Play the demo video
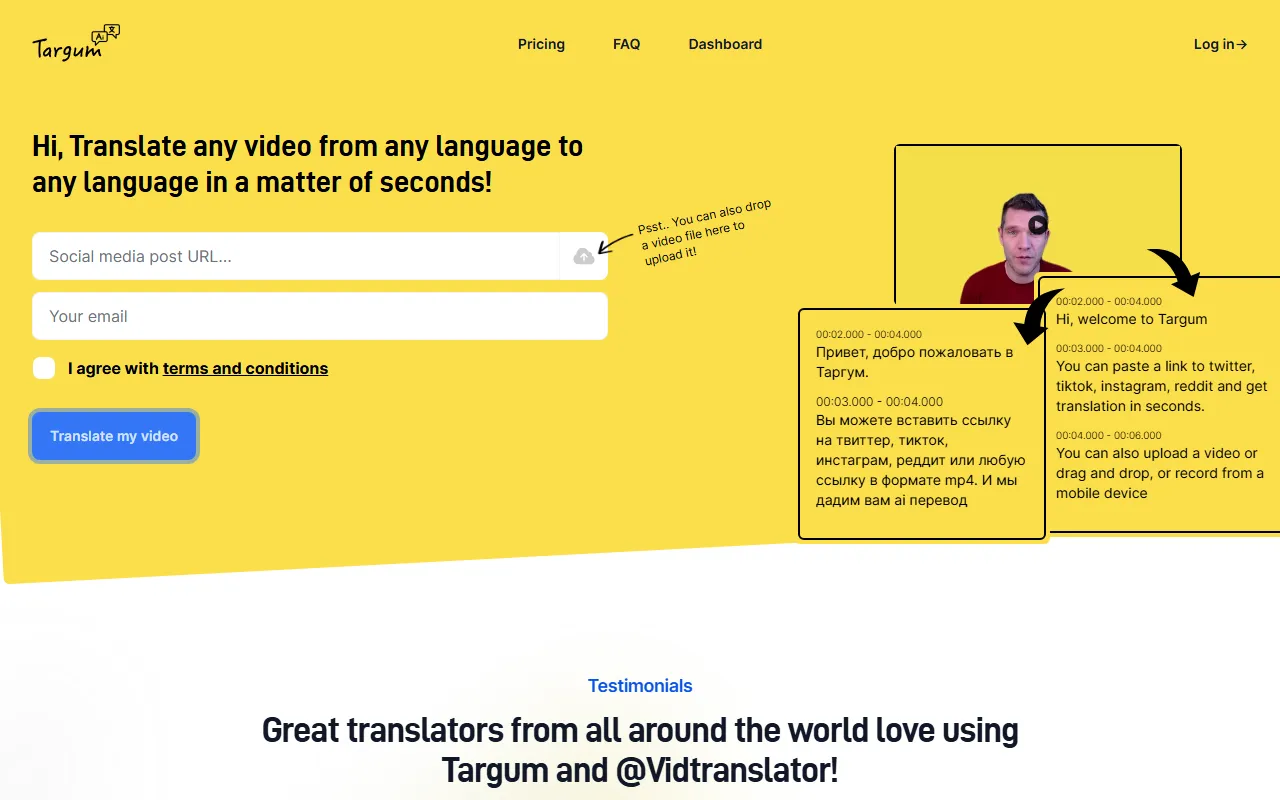Screen dimensions: 1280x800 point(1038,225)
